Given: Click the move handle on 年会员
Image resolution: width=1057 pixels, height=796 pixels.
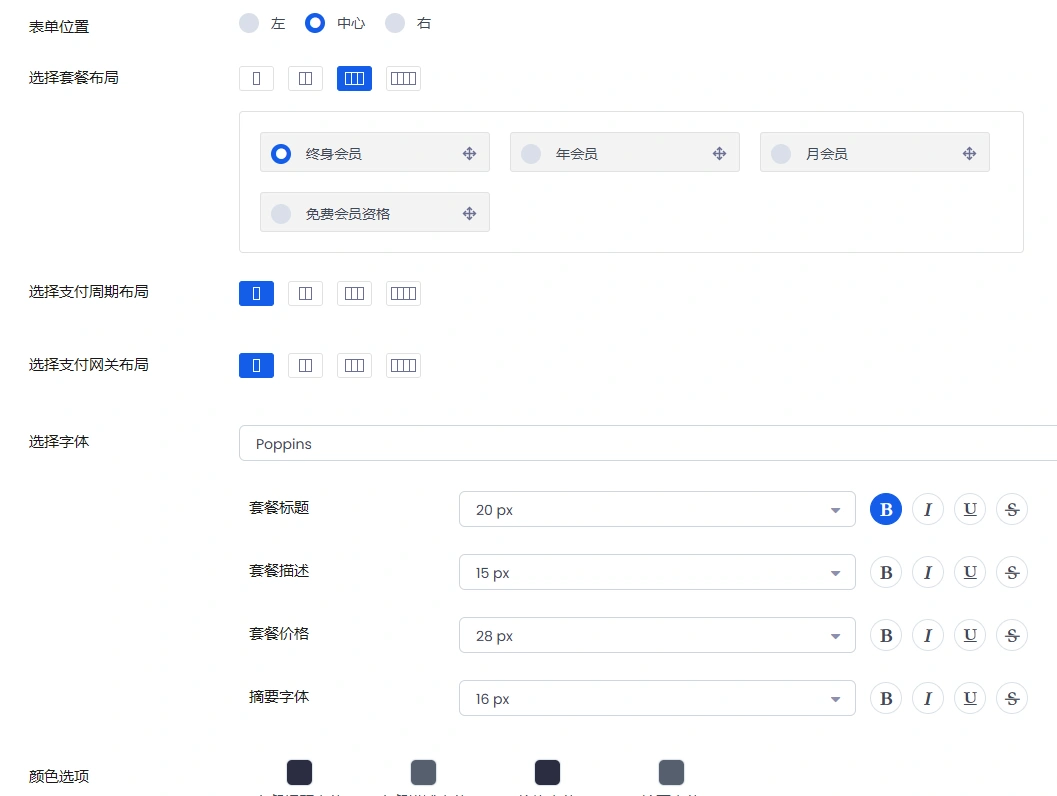Looking at the screenshot, I should point(719,153).
